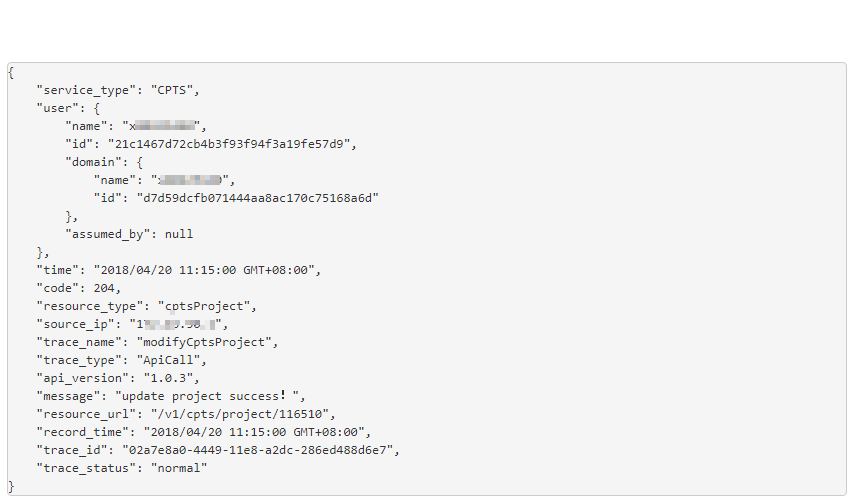Click the blurred source_ip value
The height and width of the screenshot is (499, 850).
176,324
